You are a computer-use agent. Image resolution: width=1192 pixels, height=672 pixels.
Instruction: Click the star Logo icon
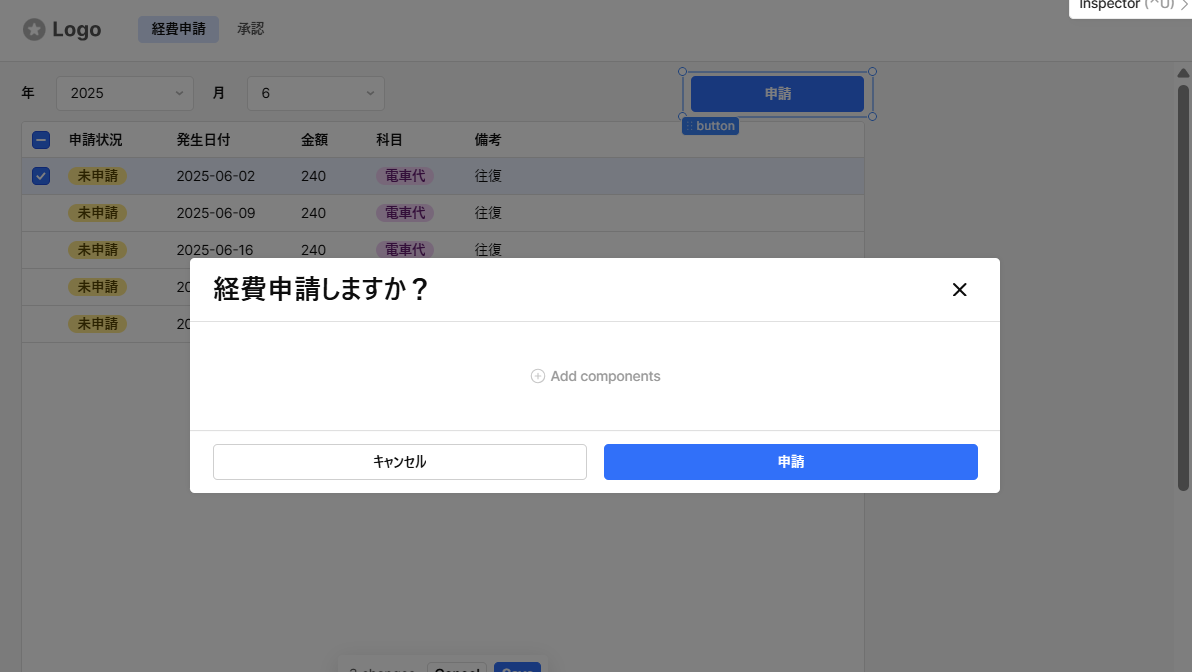[34, 30]
